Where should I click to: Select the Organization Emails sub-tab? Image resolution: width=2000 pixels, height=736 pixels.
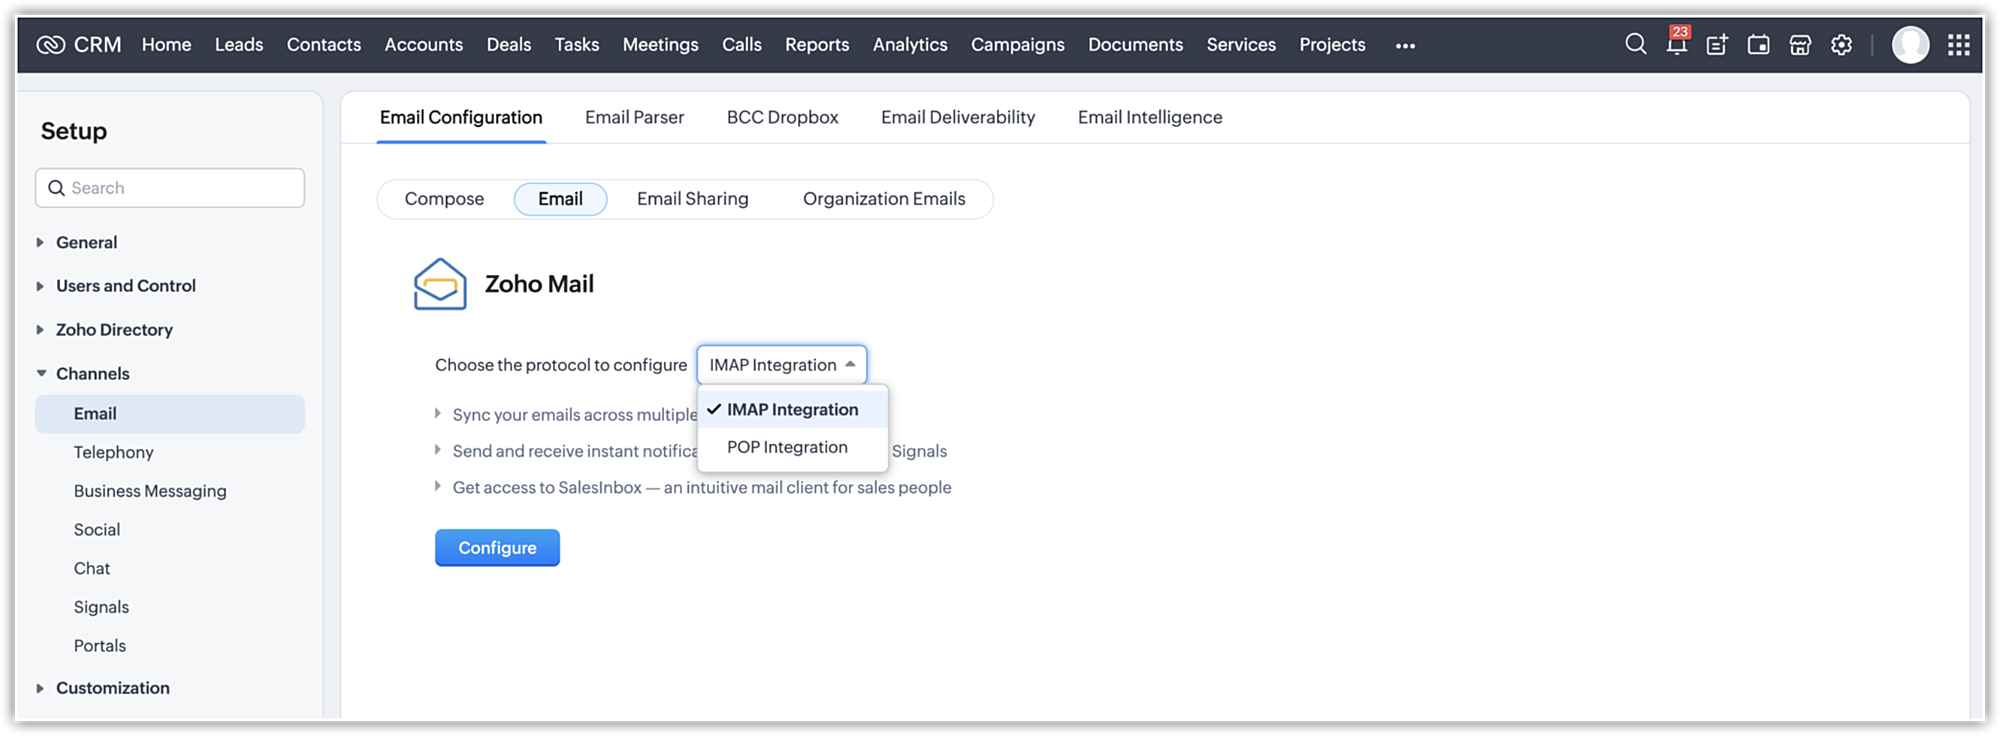tap(884, 199)
